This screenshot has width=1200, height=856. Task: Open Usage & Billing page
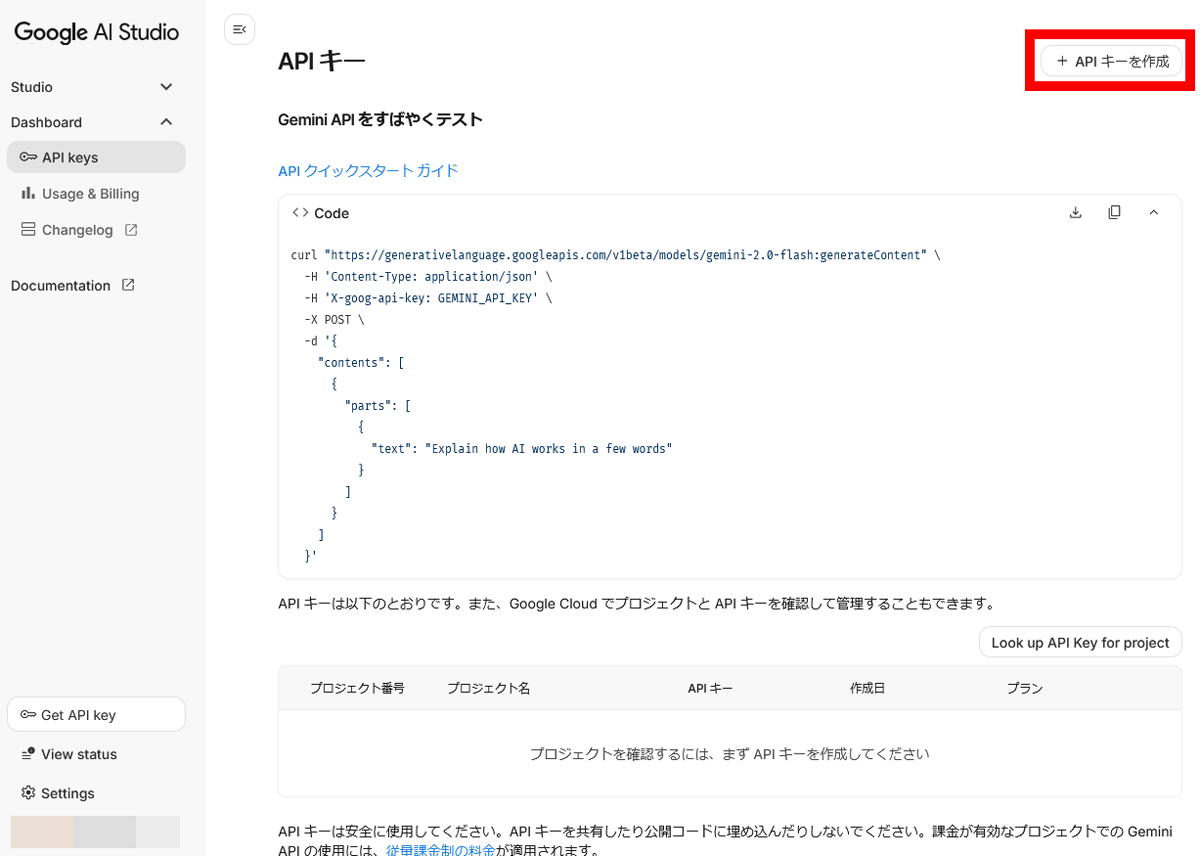click(90, 194)
